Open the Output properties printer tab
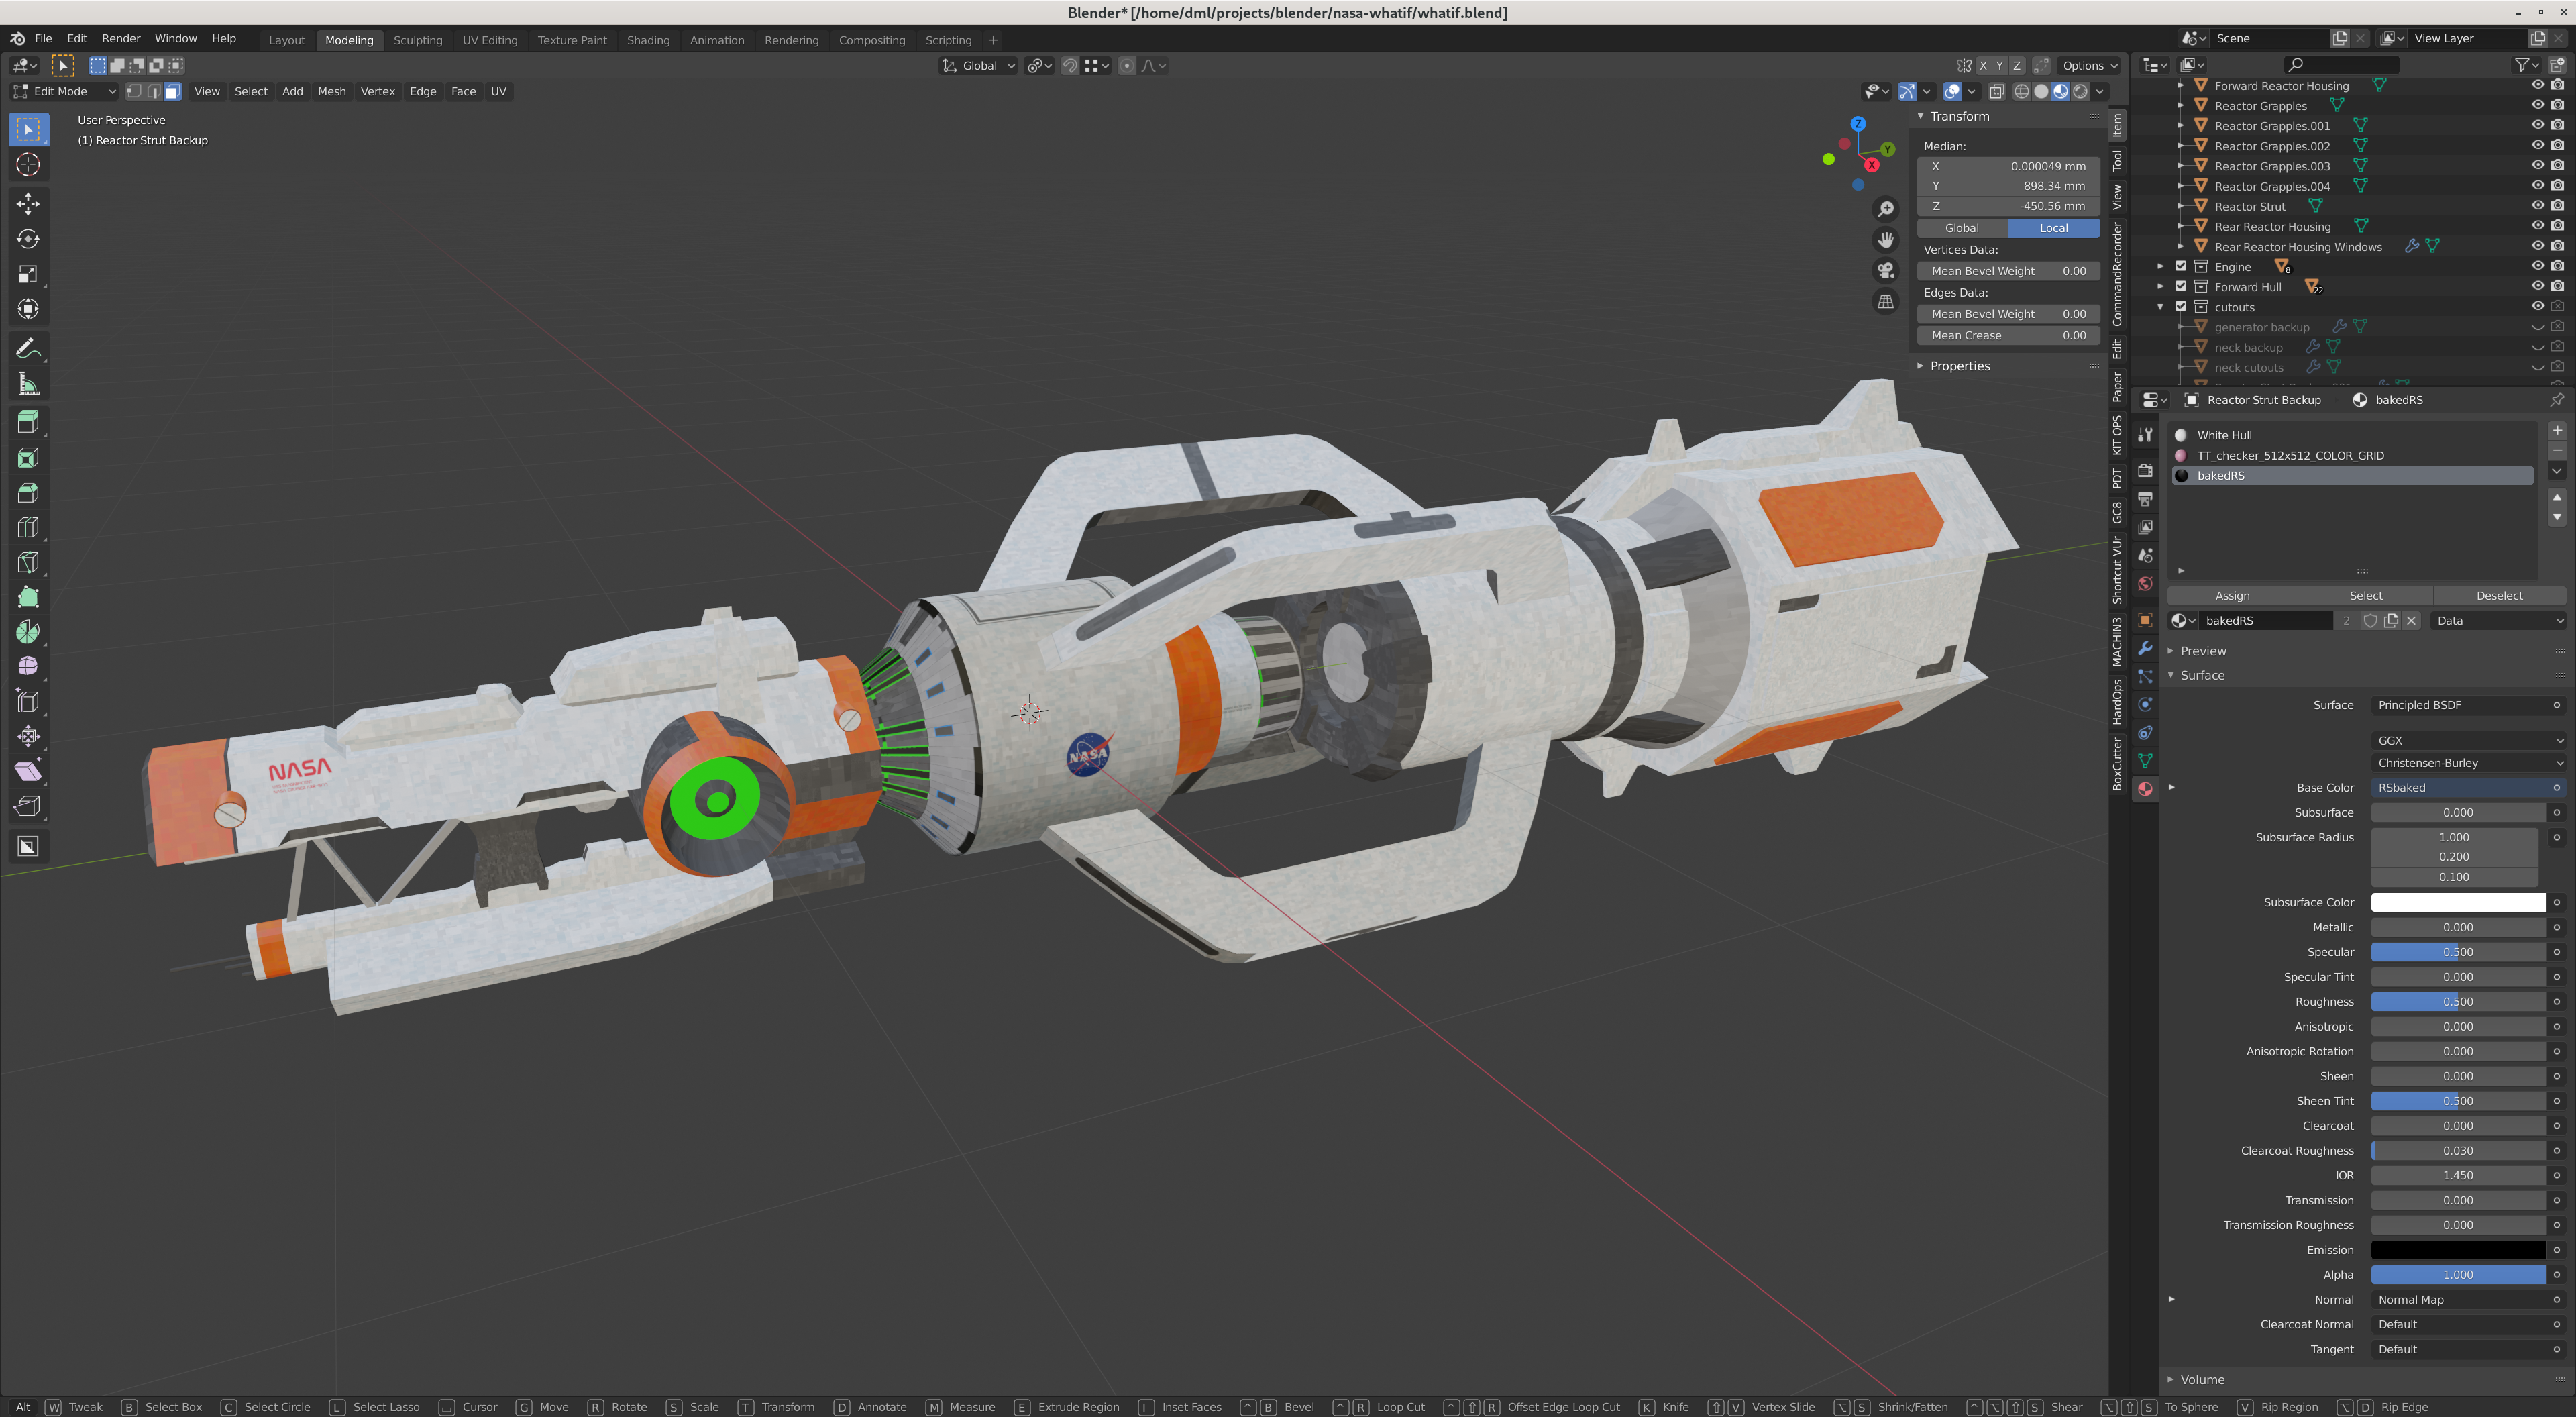This screenshot has width=2576, height=1417. (2145, 498)
